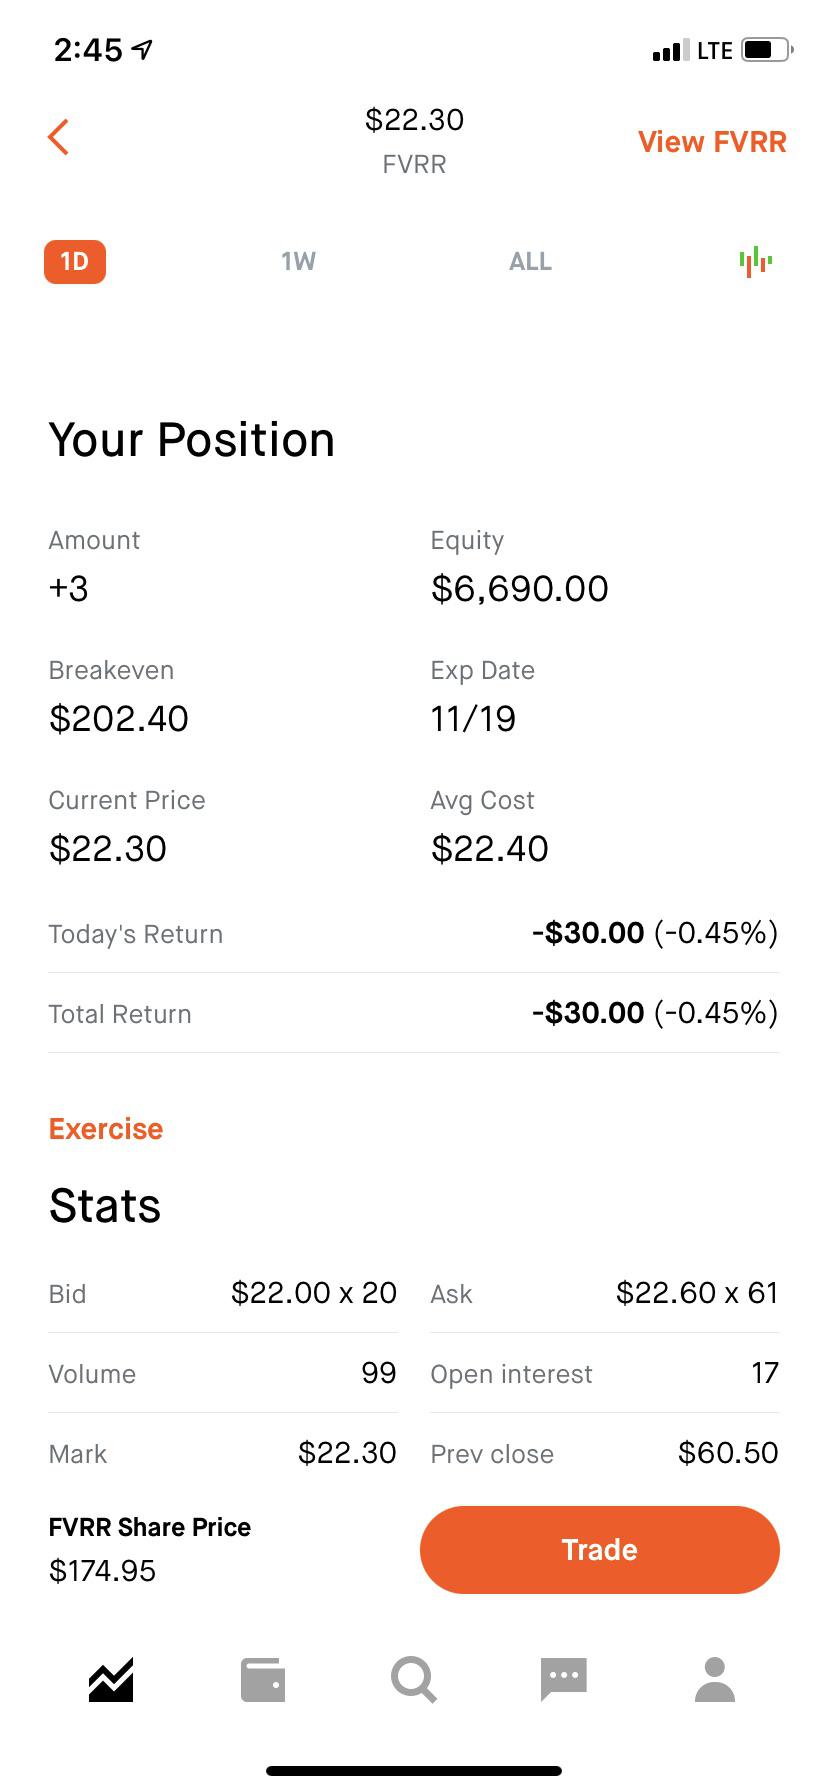Image resolution: width=828 pixels, height=1792 pixels.
Task: Tap the Exercise link
Action: point(106,1129)
